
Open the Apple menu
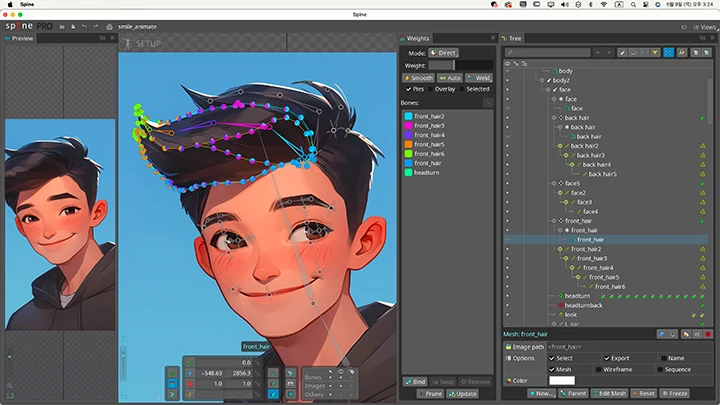10,4
